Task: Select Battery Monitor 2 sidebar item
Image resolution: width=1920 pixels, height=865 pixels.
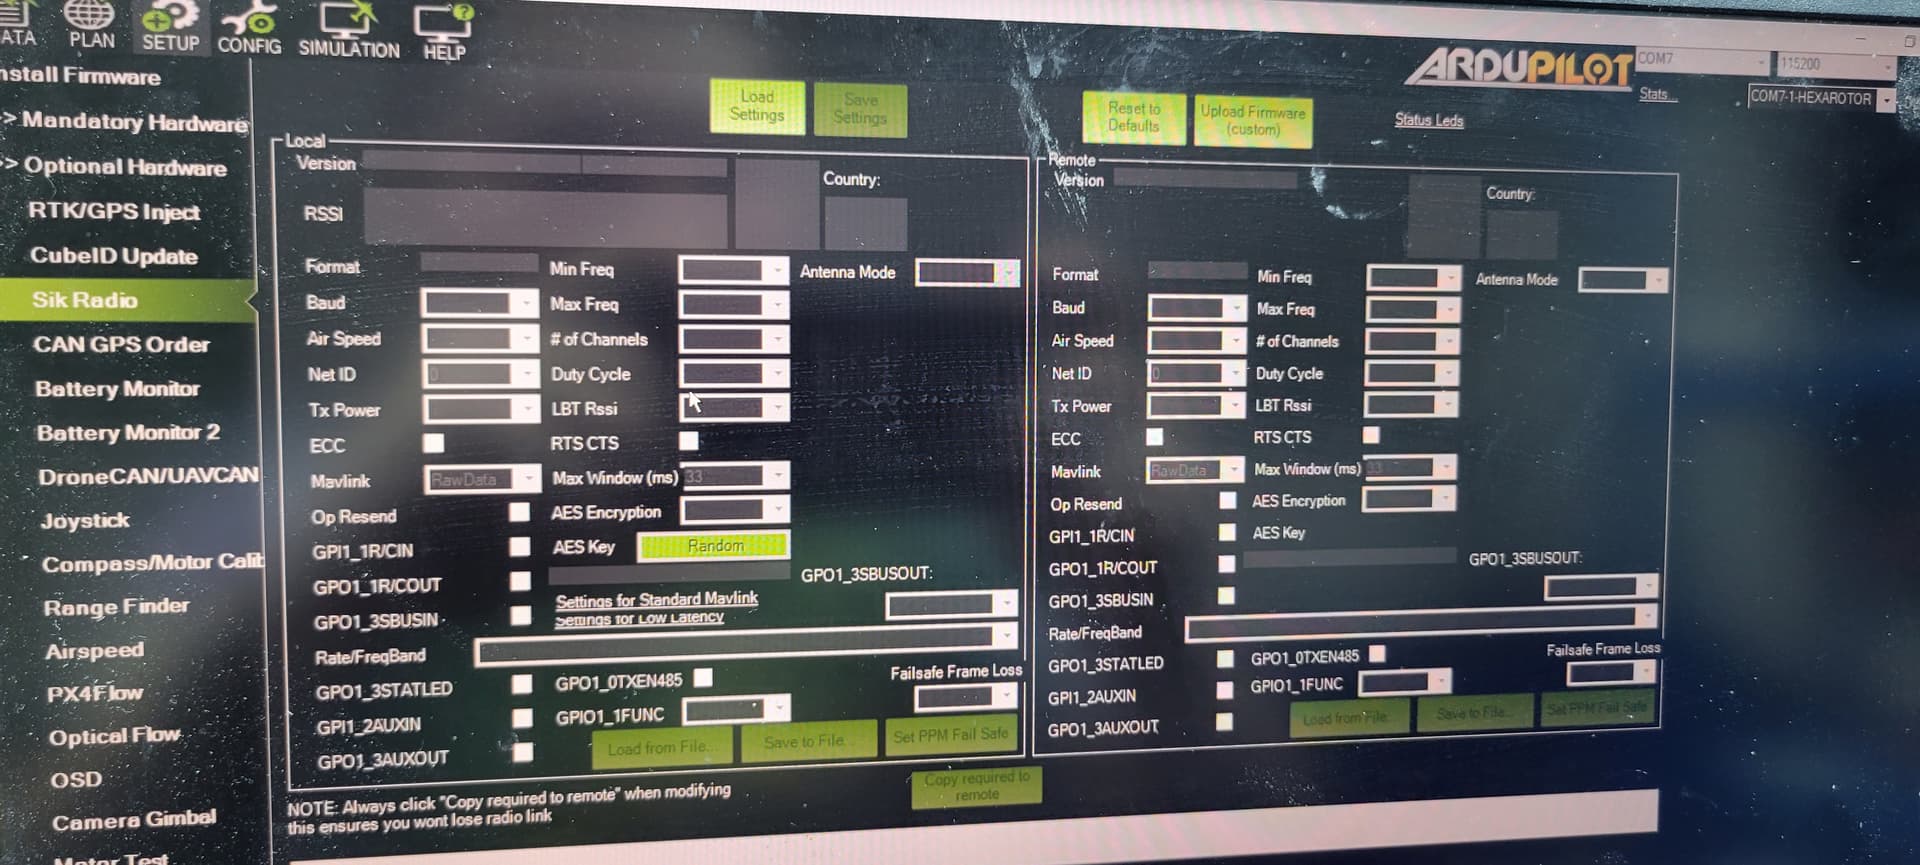Action: coord(128,432)
